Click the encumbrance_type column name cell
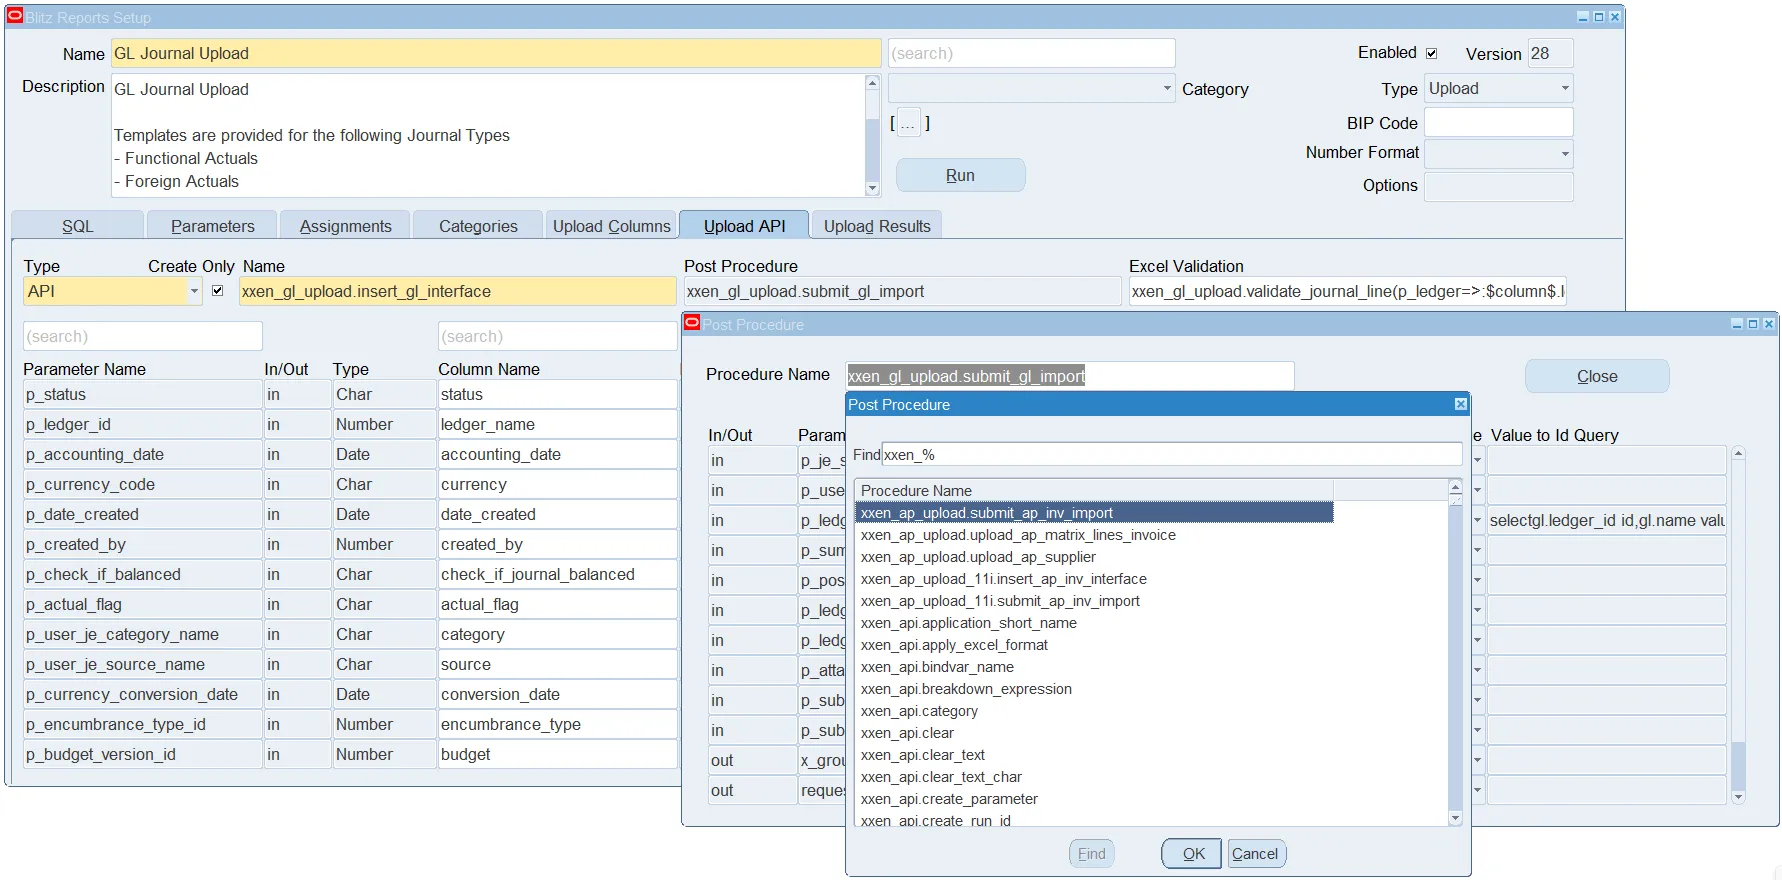Viewport: 1782px width, 880px height. 557,725
